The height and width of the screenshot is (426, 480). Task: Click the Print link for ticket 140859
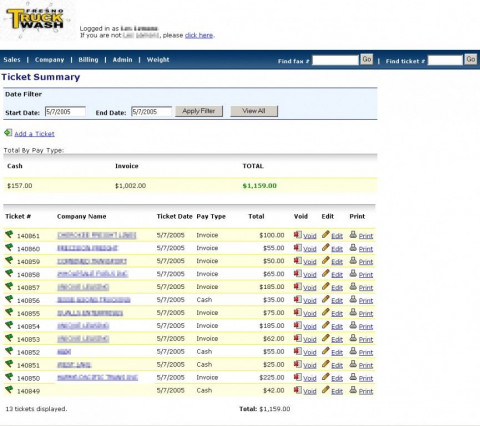click(x=366, y=262)
